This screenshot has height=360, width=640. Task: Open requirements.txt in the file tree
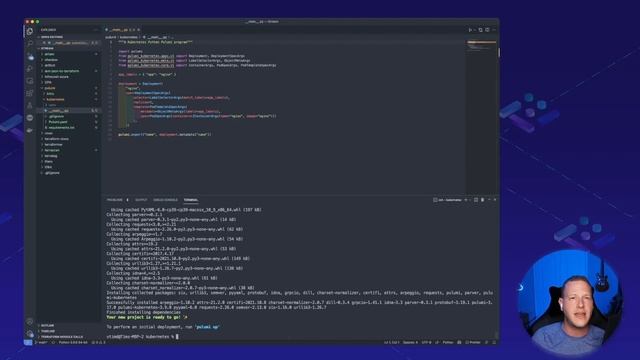[62, 128]
